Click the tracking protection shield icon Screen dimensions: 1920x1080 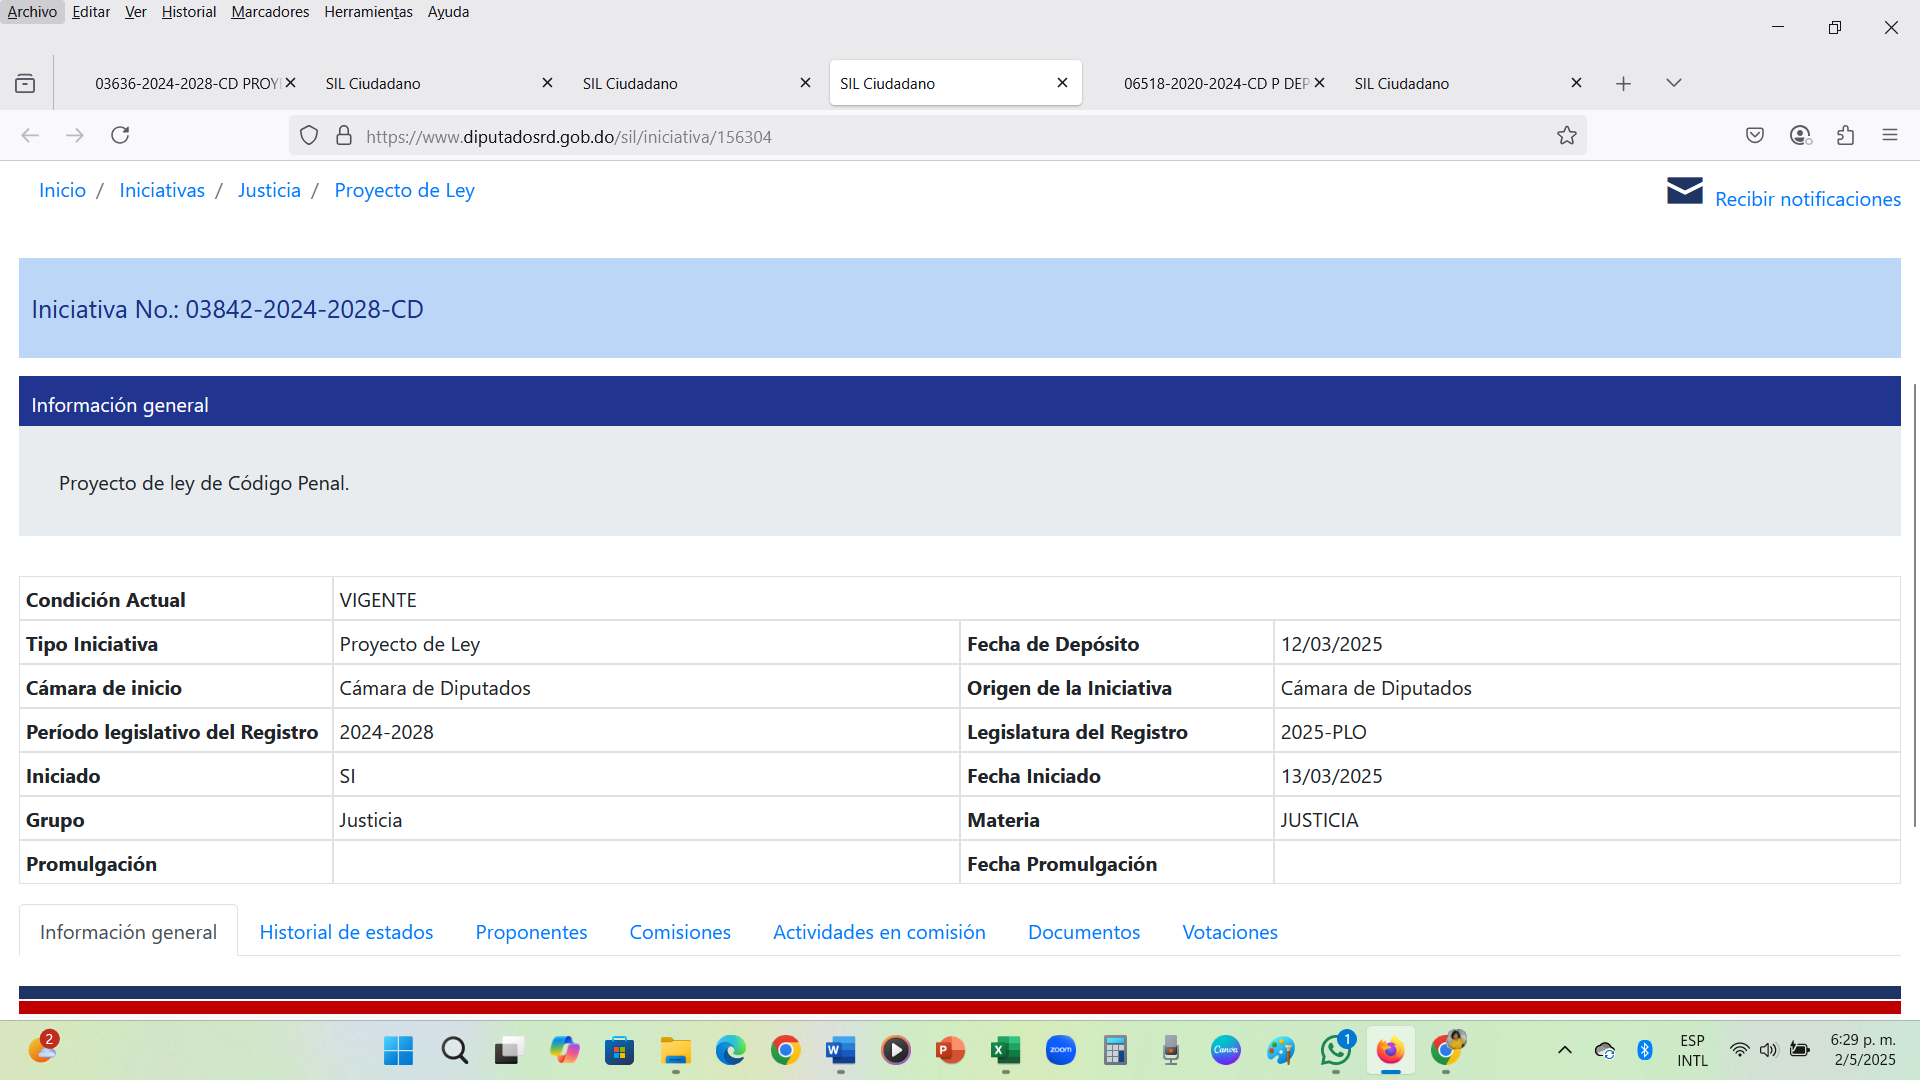click(x=309, y=136)
